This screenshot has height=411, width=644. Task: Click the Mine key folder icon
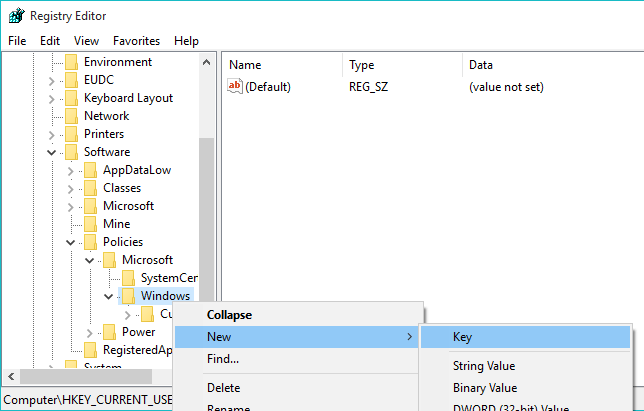90,224
